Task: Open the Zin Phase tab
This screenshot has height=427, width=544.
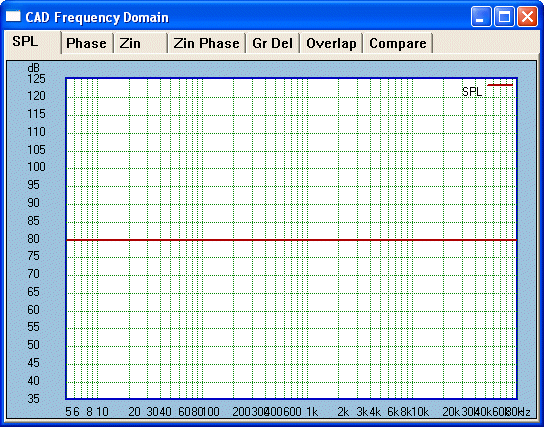Action: point(206,43)
